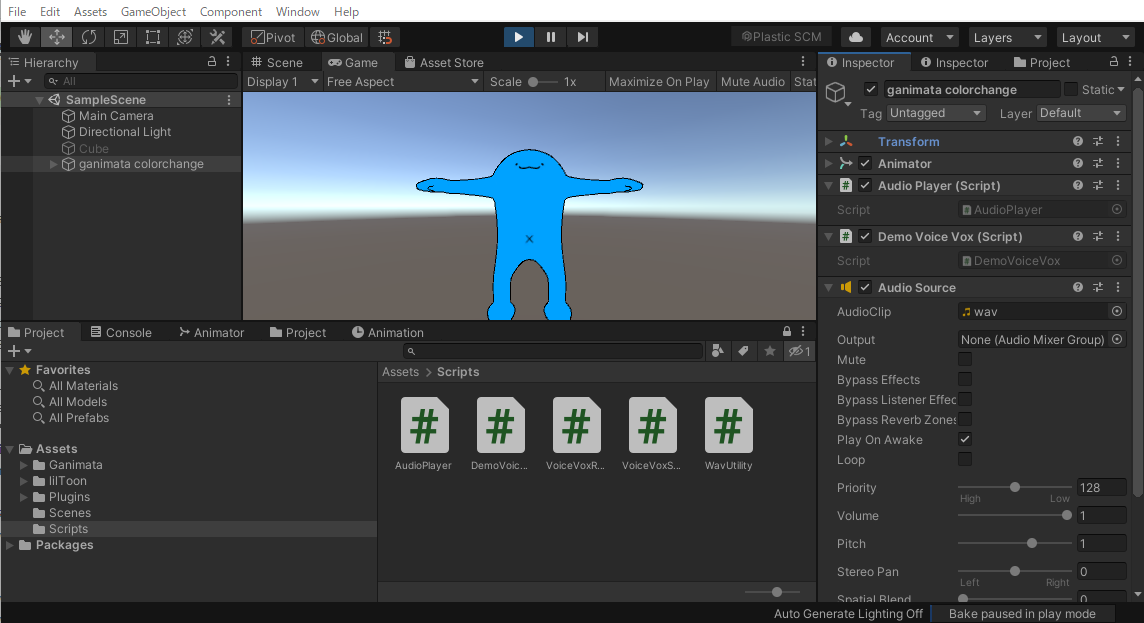
Task: Open the Tag dropdown showing Untagged
Action: click(x=935, y=113)
